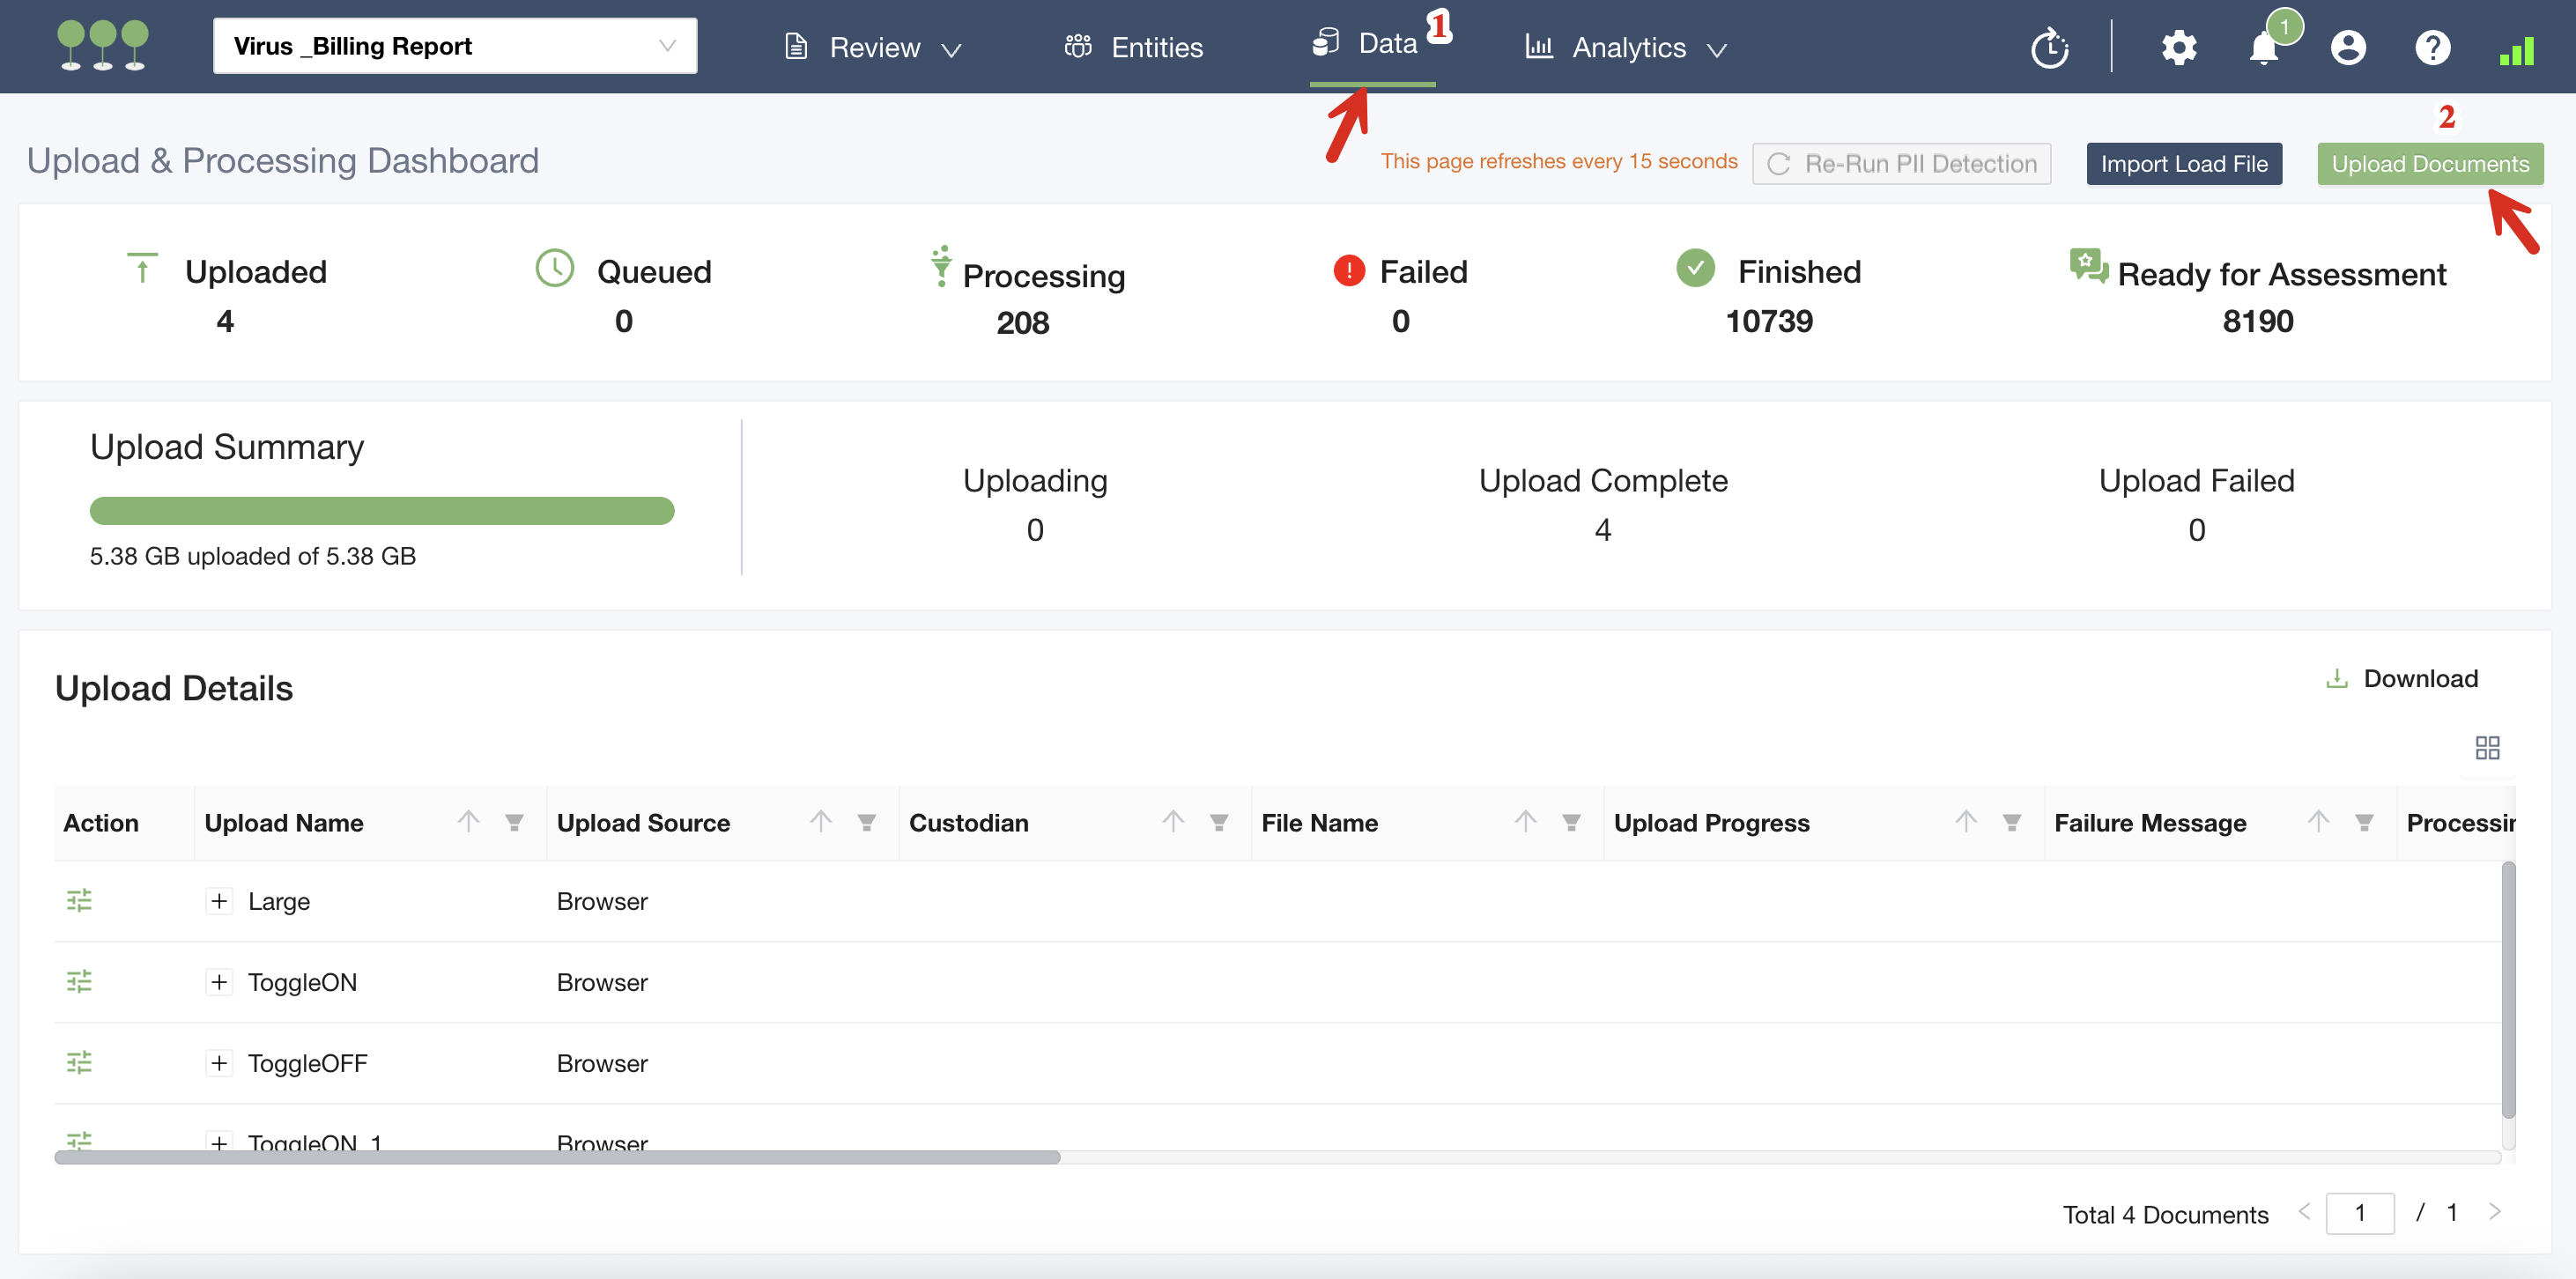Open the Review menu
Image resolution: width=2576 pixels, height=1279 pixels.
click(x=873, y=47)
